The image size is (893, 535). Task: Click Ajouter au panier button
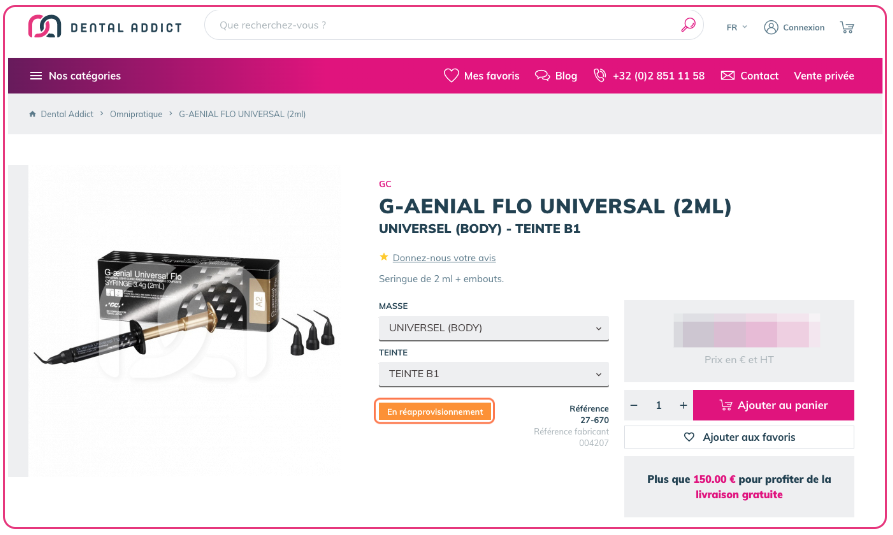[x=773, y=405]
